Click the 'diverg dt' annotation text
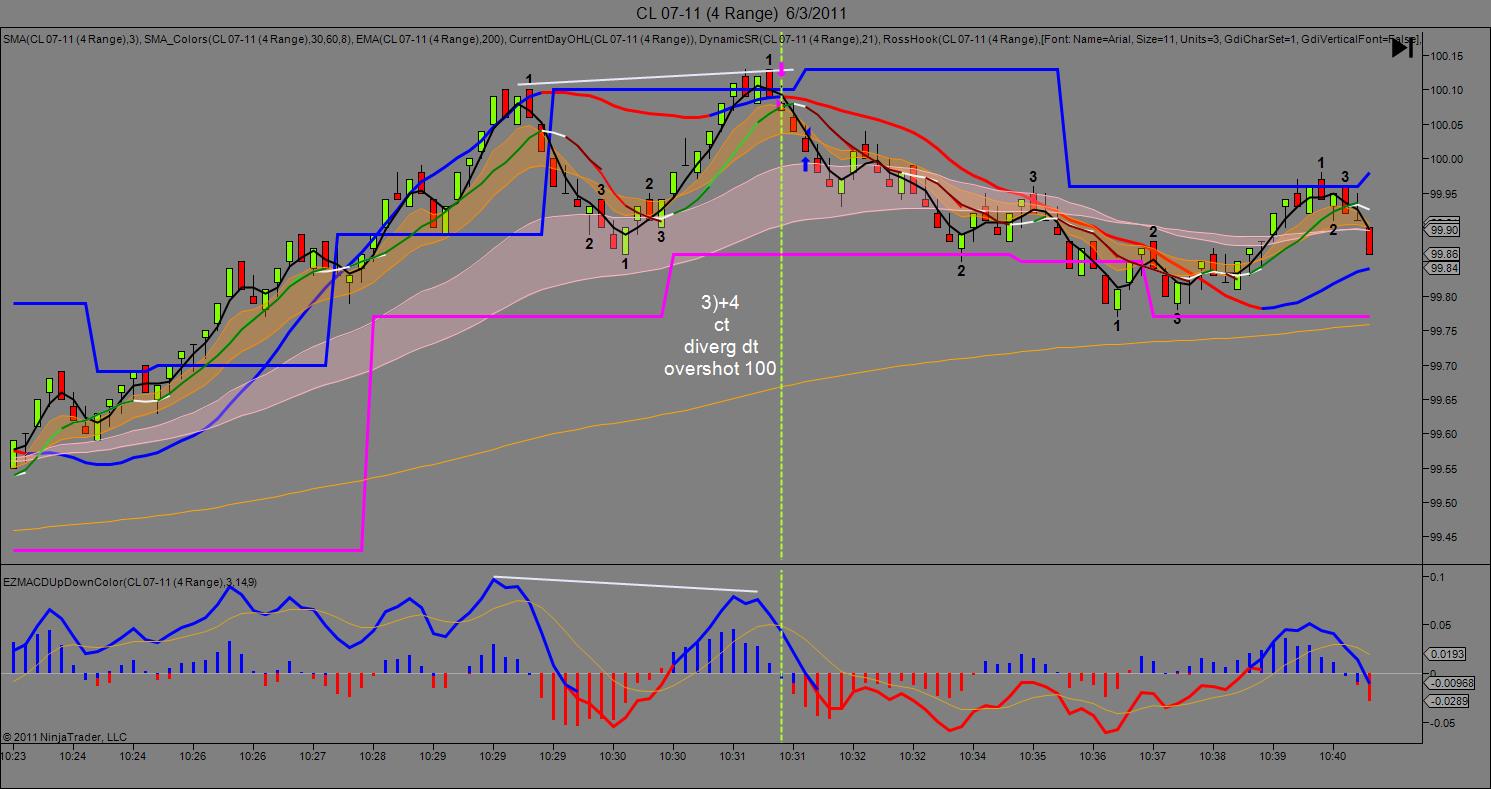1491x789 pixels. point(721,348)
